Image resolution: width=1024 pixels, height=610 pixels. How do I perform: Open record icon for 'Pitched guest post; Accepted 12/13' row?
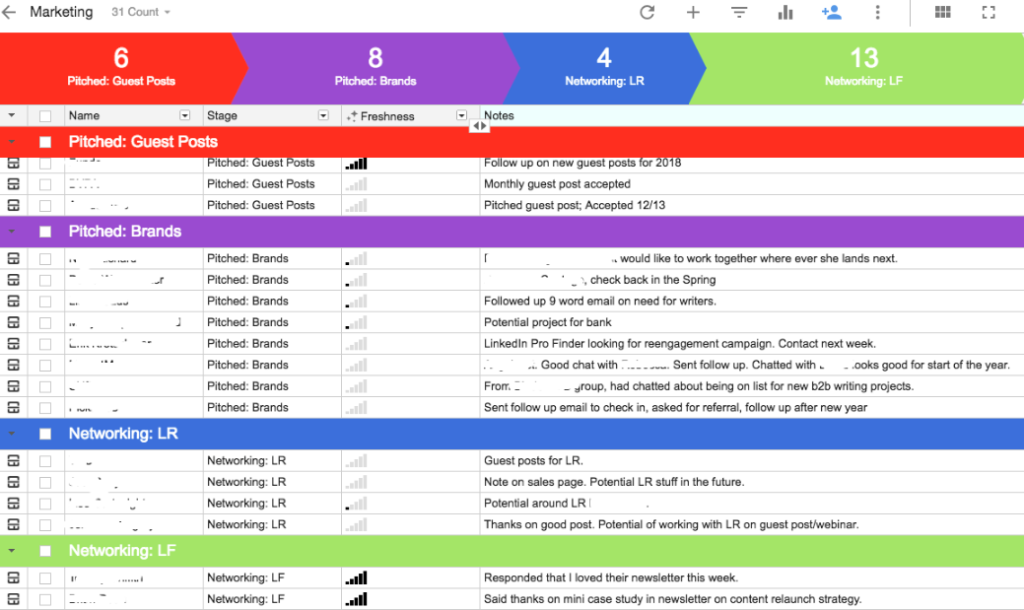tap(13, 205)
